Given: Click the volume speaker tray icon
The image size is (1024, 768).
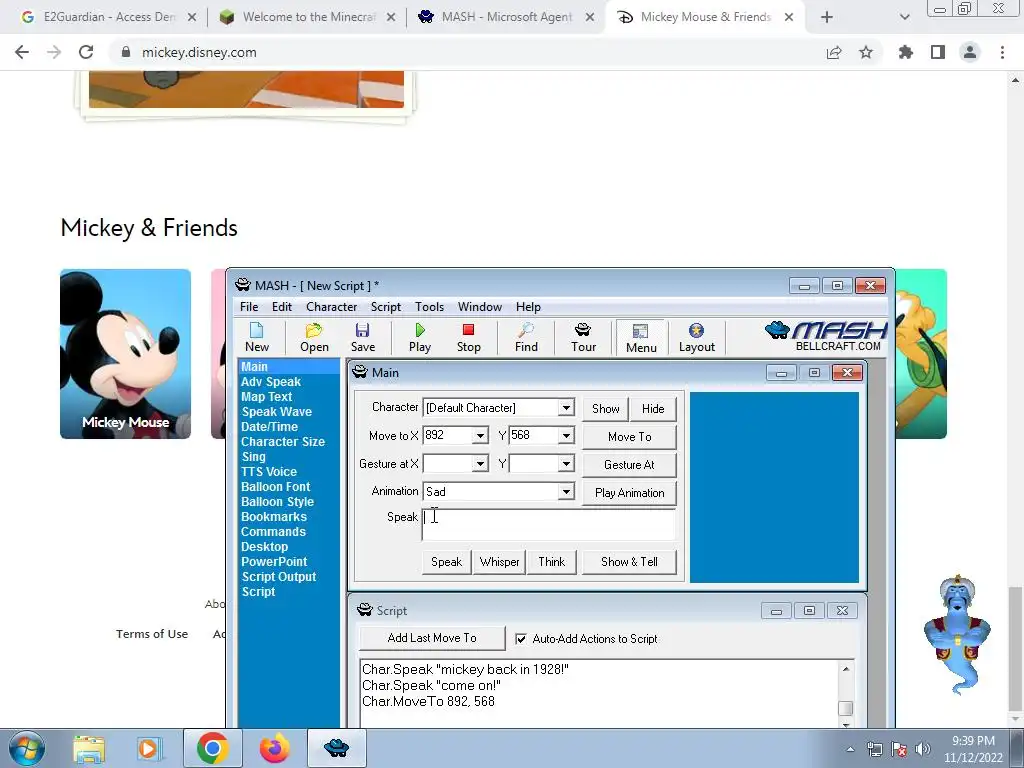Looking at the screenshot, I should (x=923, y=749).
